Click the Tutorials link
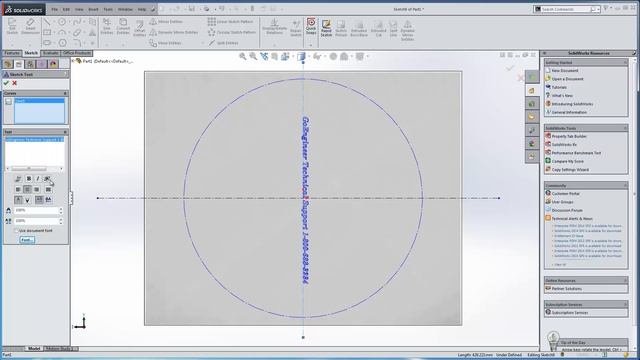The width and height of the screenshot is (640, 360). tap(559, 87)
